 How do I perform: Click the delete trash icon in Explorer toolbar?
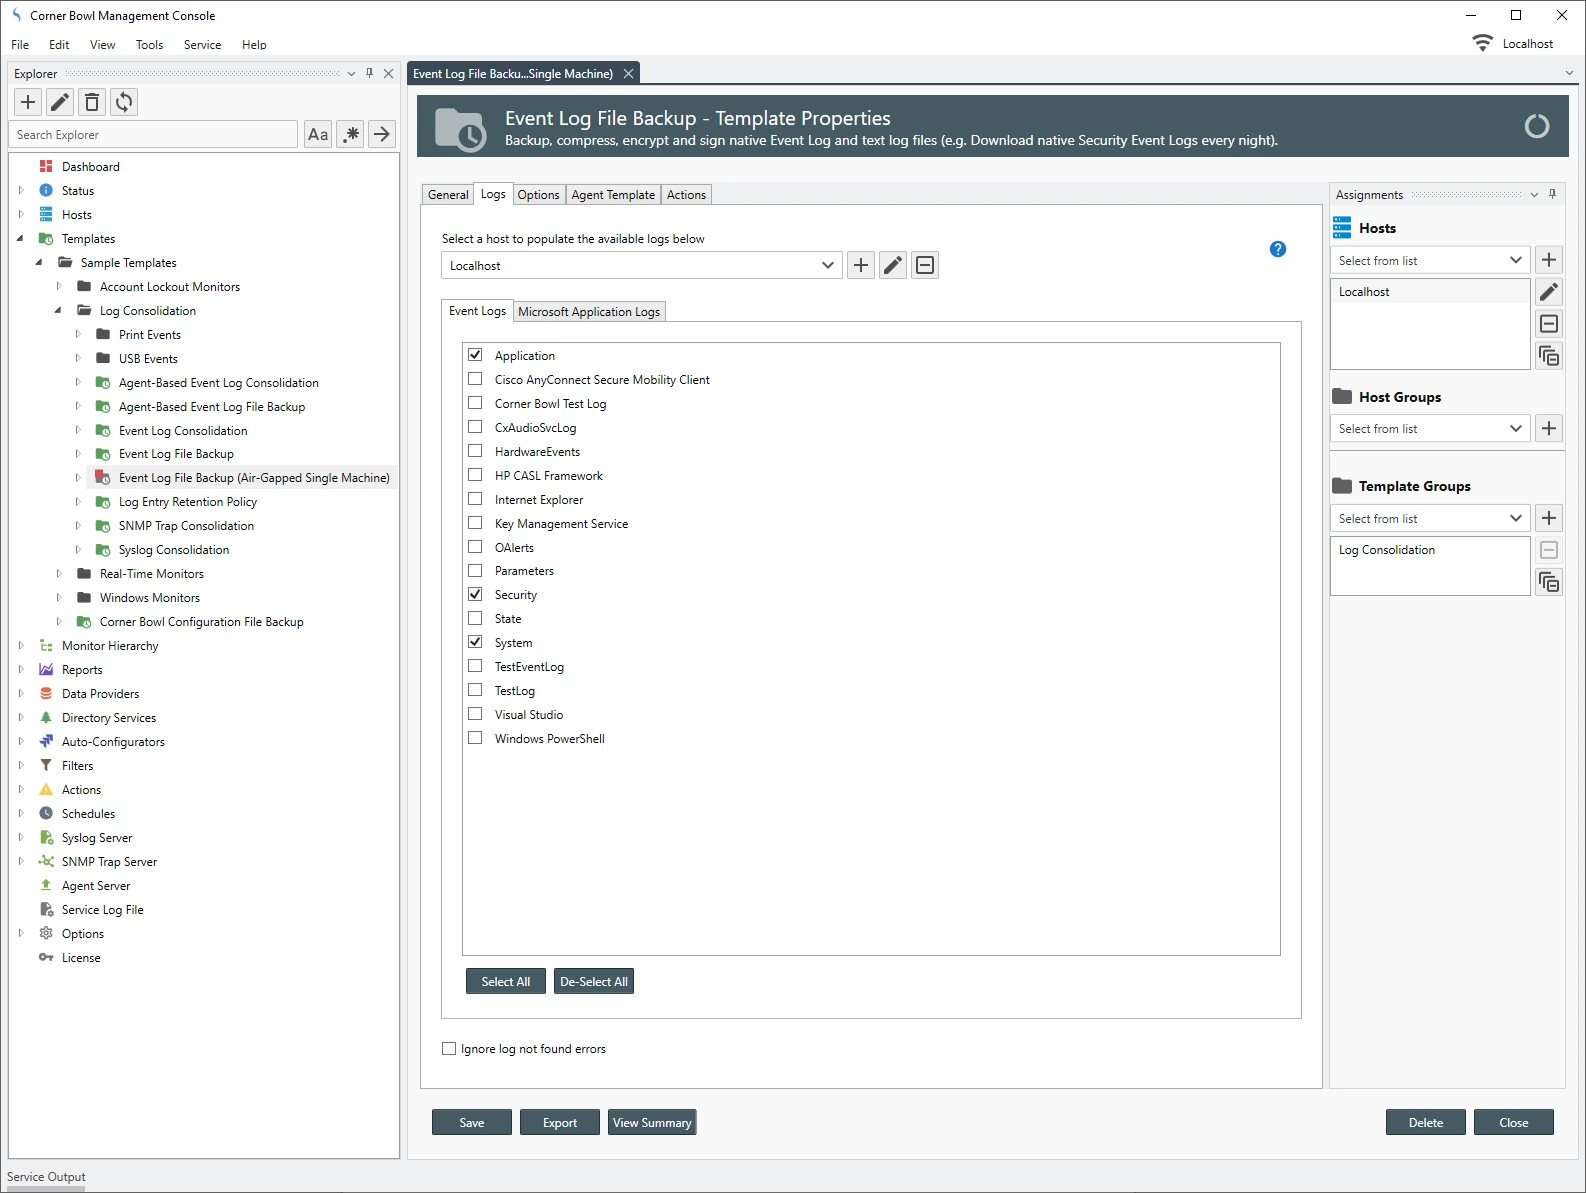(92, 102)
